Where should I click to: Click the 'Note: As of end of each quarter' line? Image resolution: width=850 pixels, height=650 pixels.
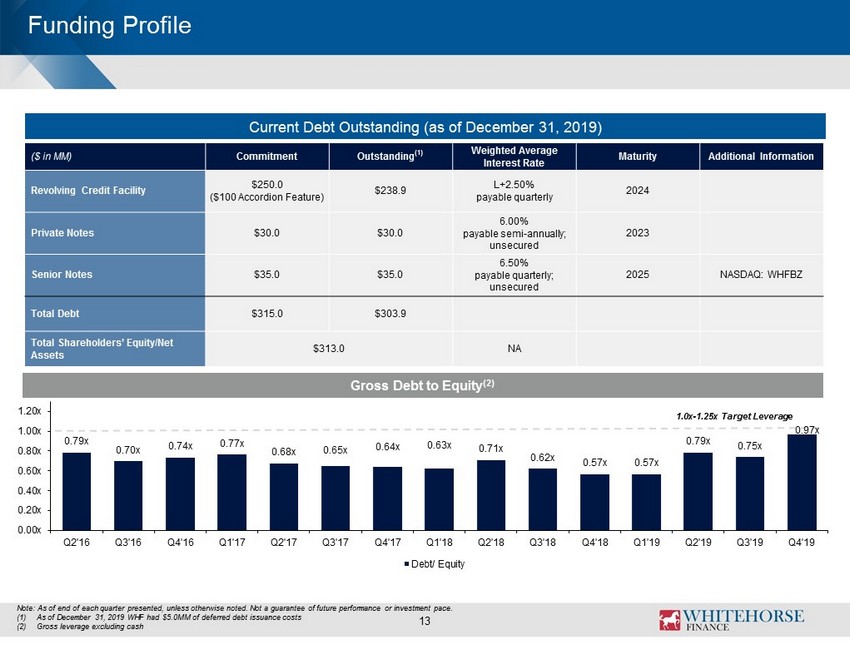(234, 608)
